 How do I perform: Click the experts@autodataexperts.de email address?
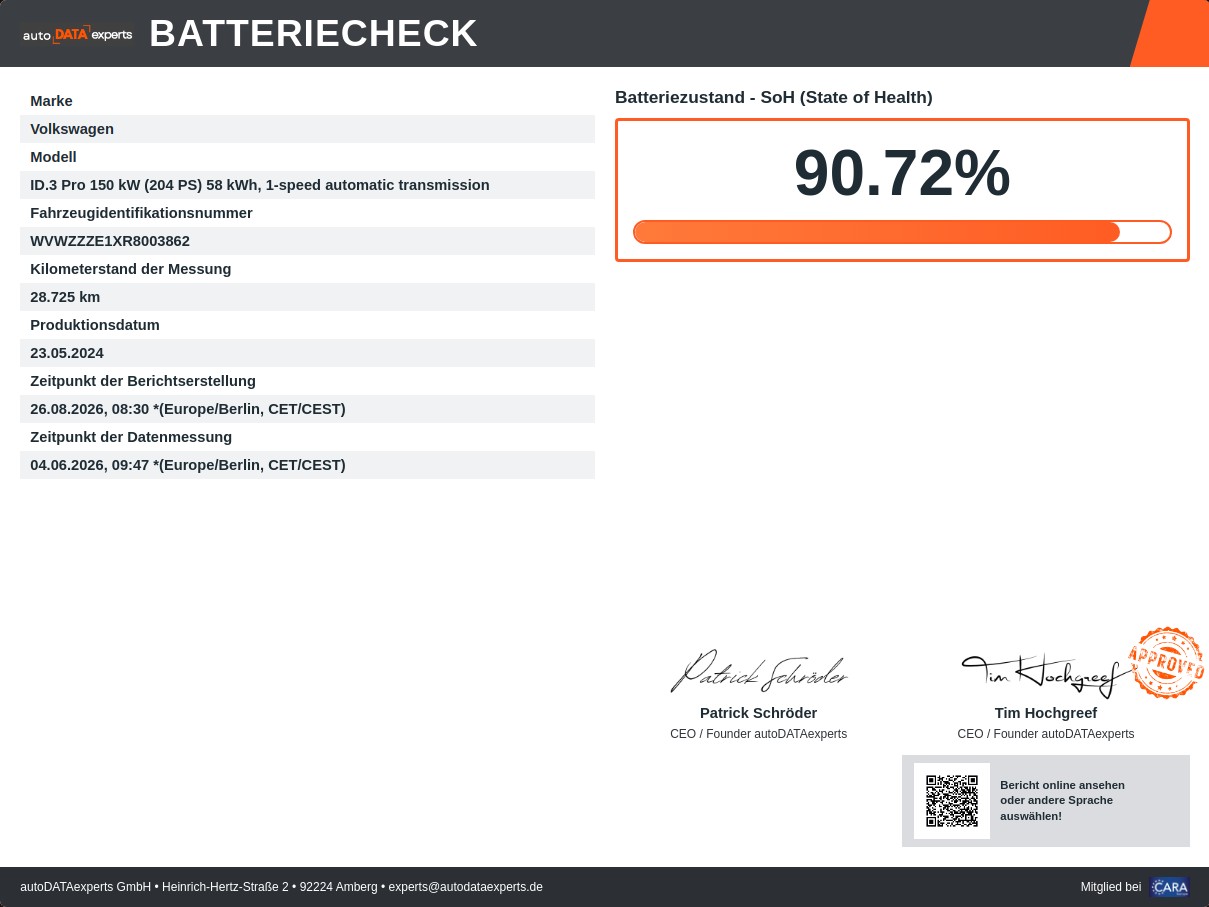466,887
